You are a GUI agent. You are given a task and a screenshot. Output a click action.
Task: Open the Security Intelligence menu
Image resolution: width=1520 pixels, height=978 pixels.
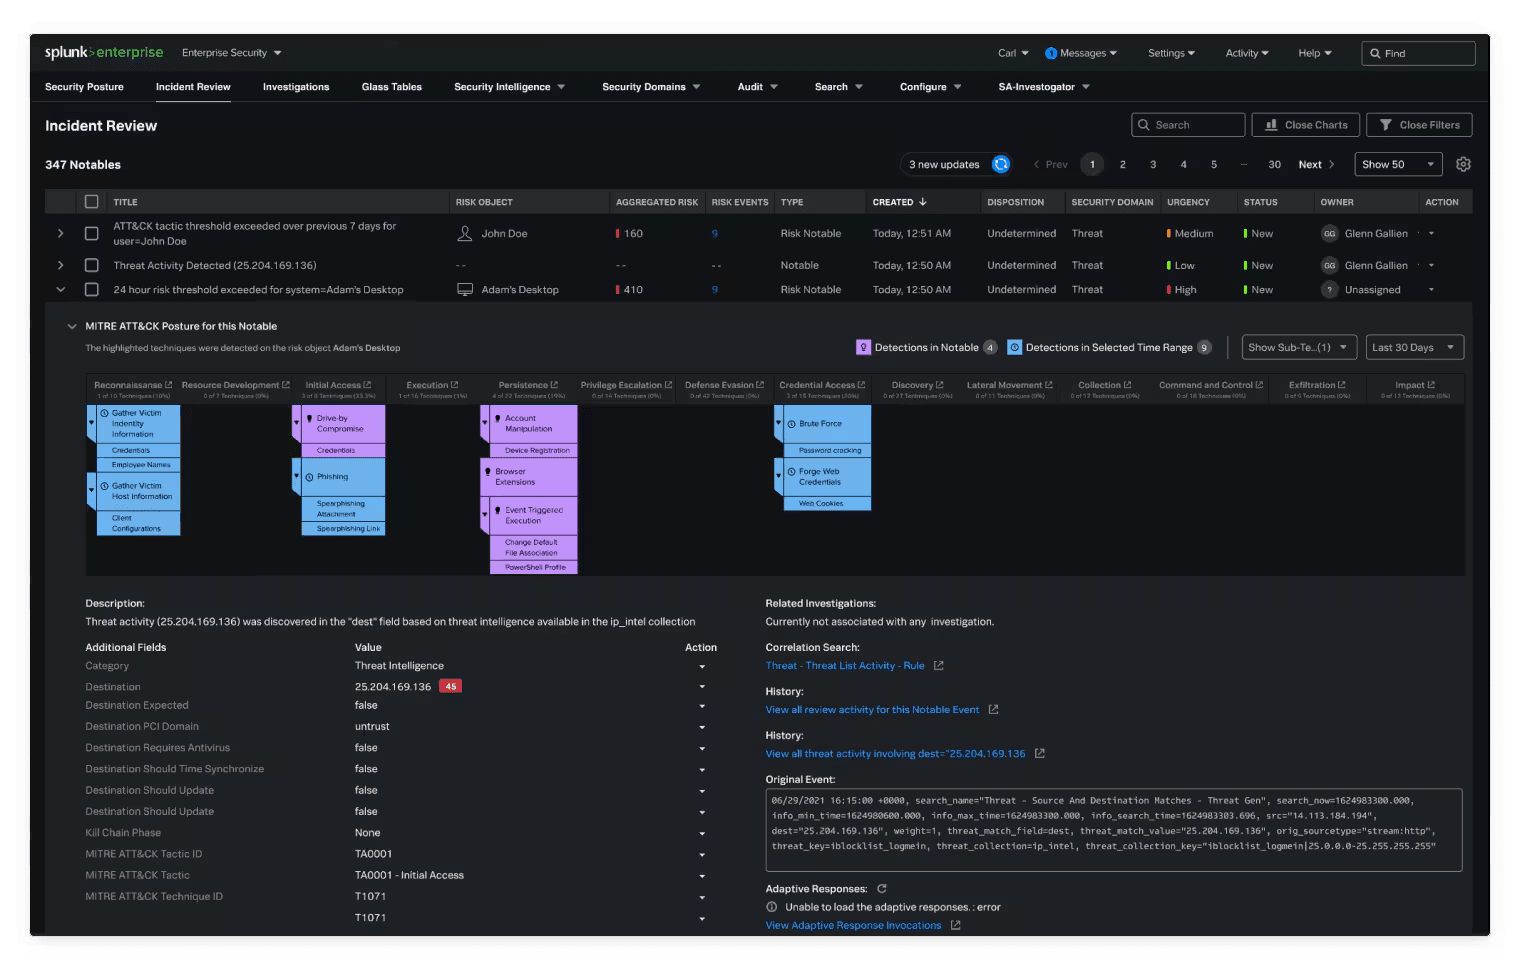tap(509, 87)
